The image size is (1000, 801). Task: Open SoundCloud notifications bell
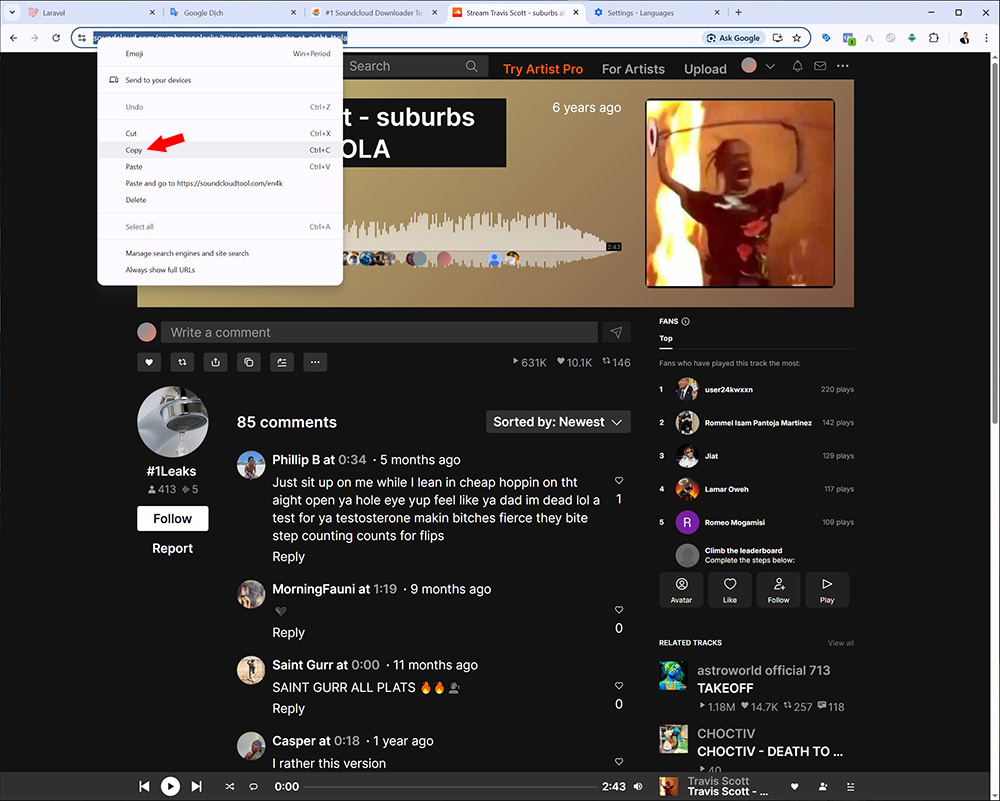pyautogui.click(x=796, y=68)
